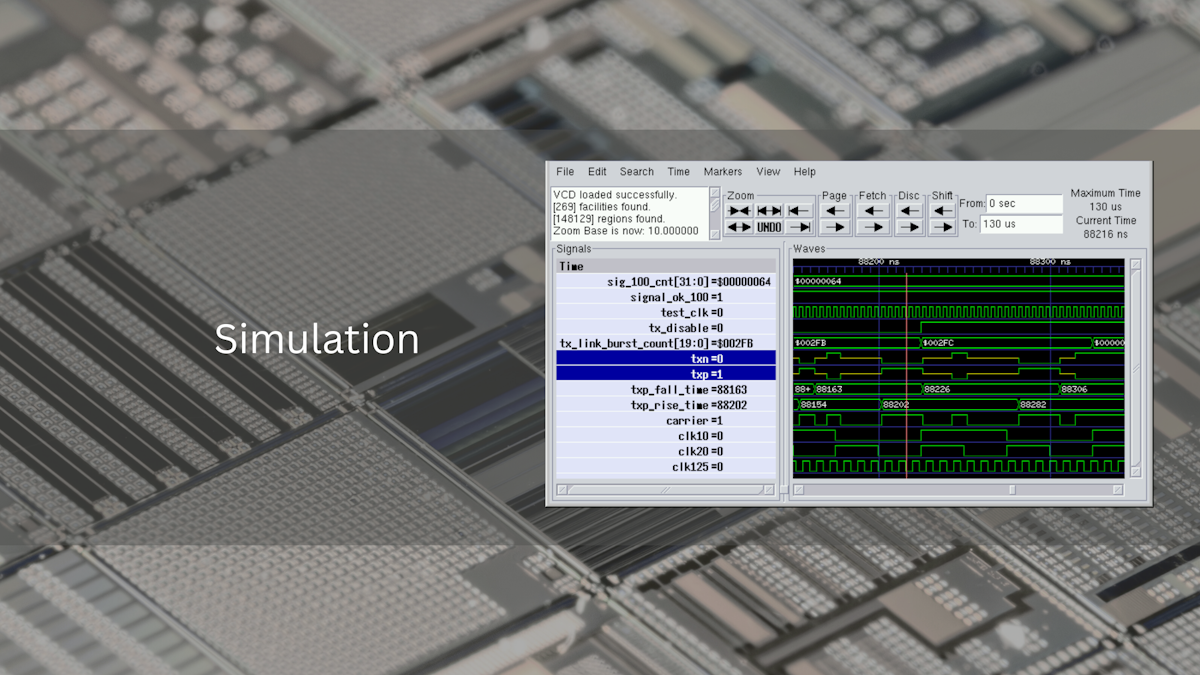Image resolution: width=1200 pixels, height=675 pixels.
Task: Click Waves horizontal scroll-right arrow
Action: point(1117,489)
